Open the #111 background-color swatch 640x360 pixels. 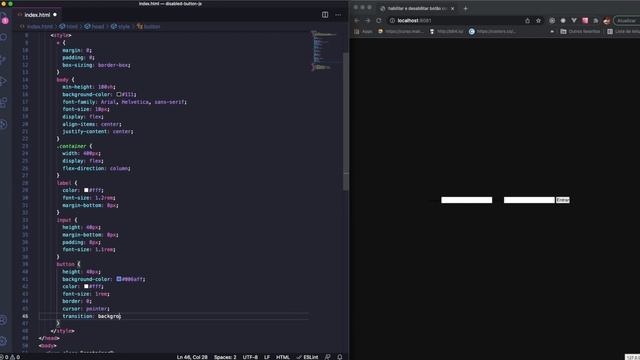click(x=119, y=94)
